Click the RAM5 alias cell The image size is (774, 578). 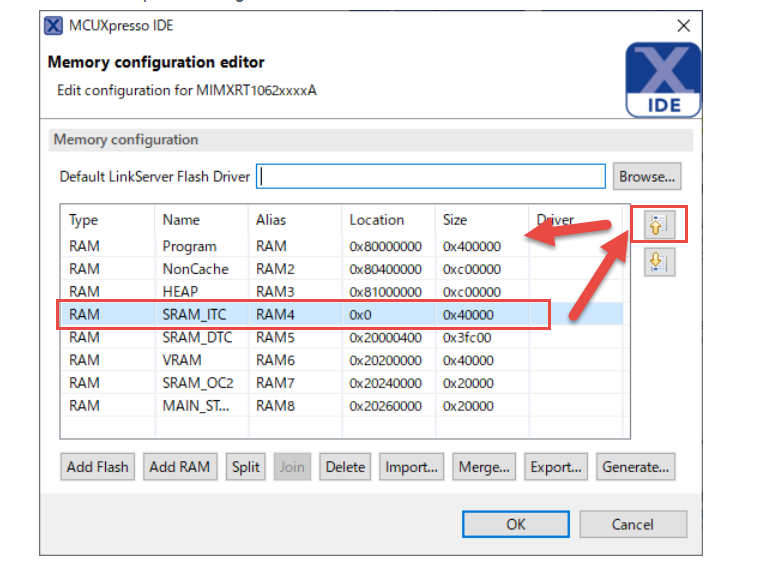pos(275,337)
